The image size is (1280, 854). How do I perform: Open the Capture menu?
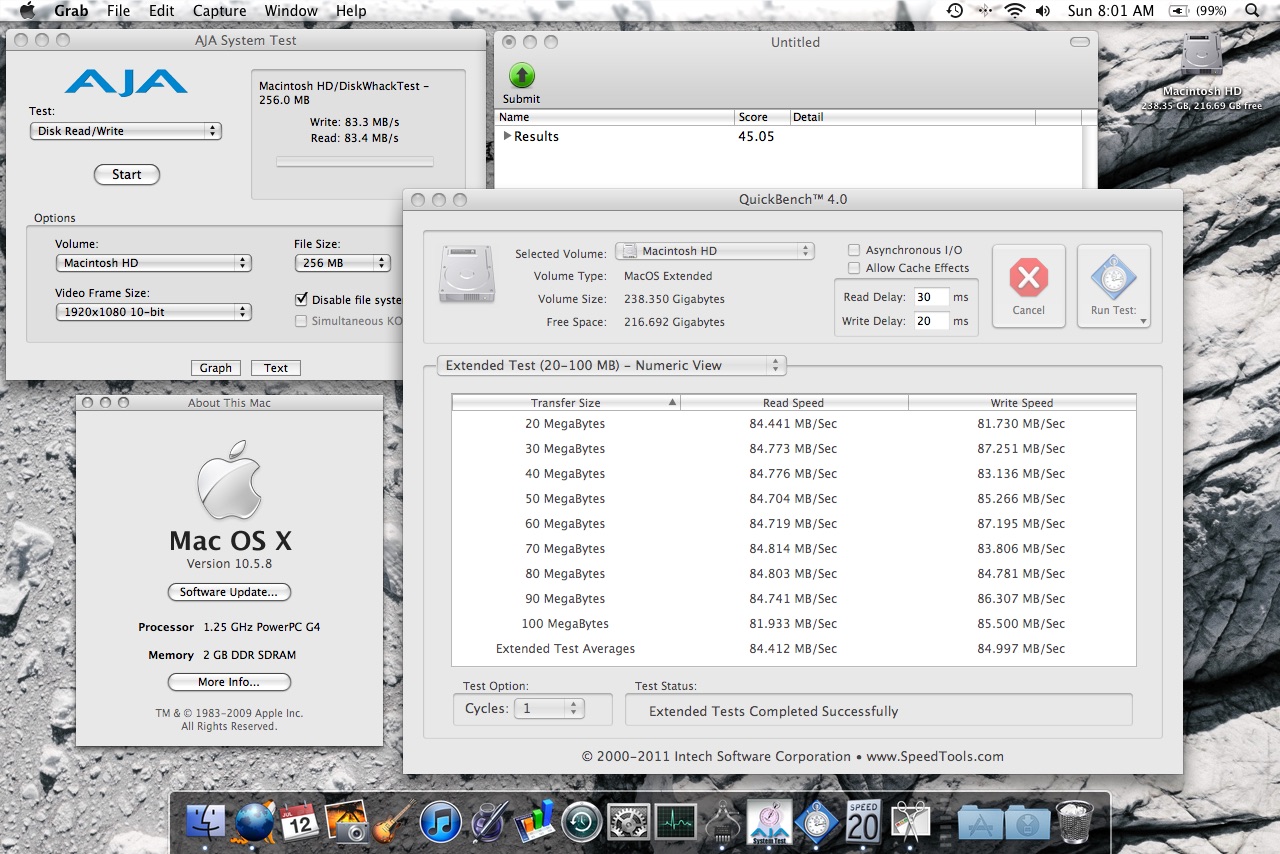[x=219, y=11]
